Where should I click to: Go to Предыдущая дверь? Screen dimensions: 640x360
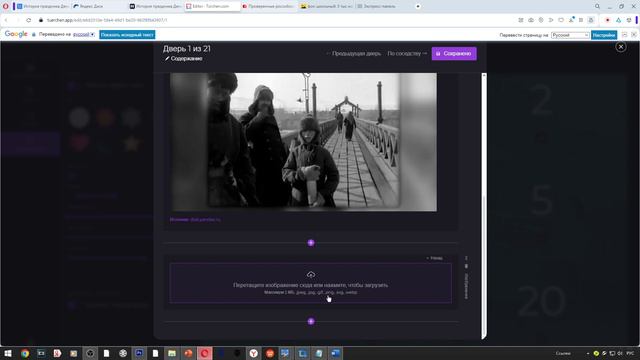[x=353, y=53]
